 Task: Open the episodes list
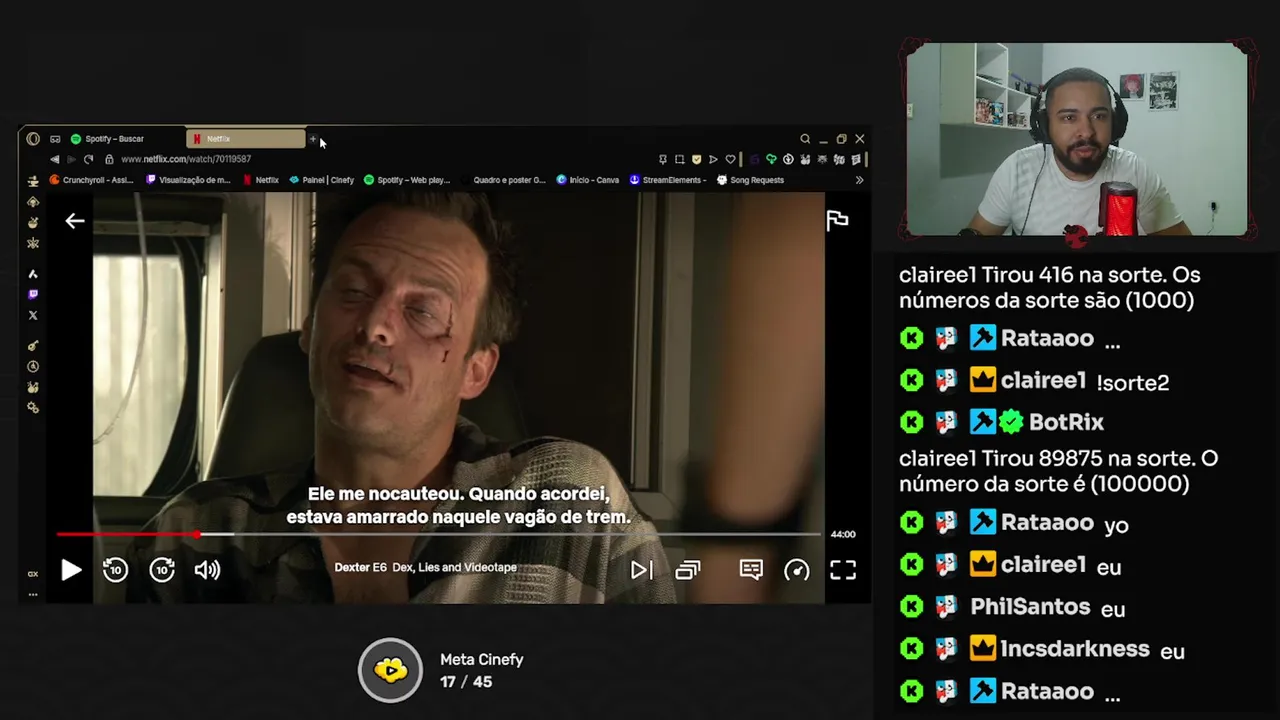pyautogui.click(x=688, y=570)
